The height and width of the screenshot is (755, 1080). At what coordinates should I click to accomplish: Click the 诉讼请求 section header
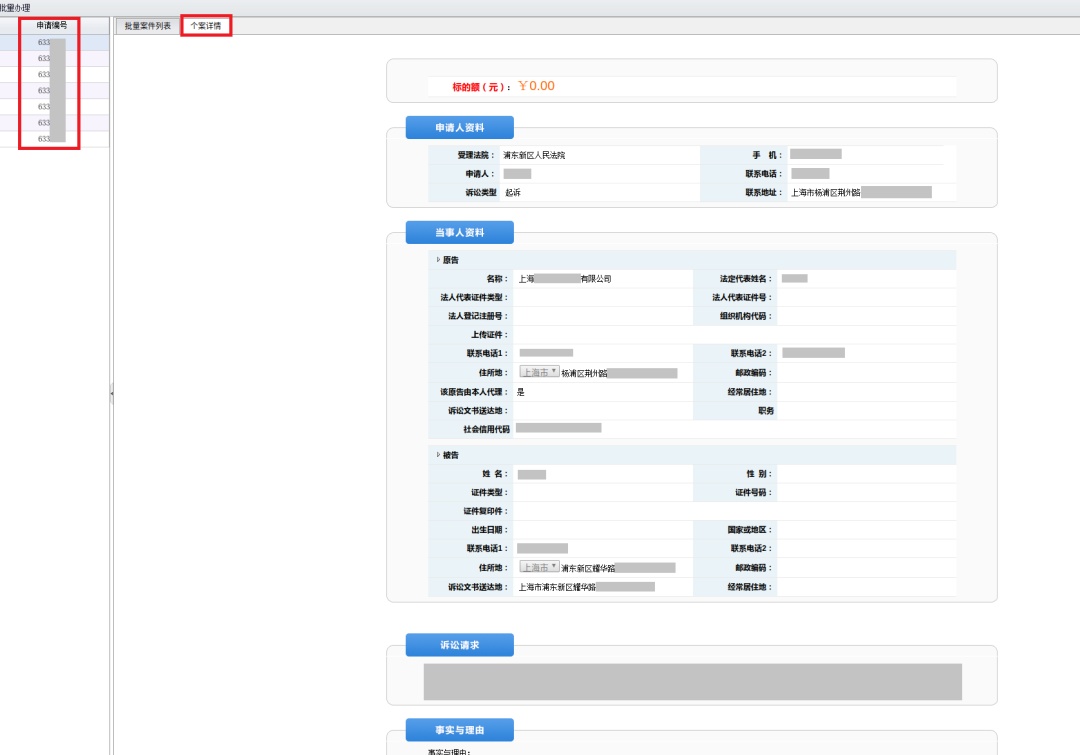pos(459,645)
